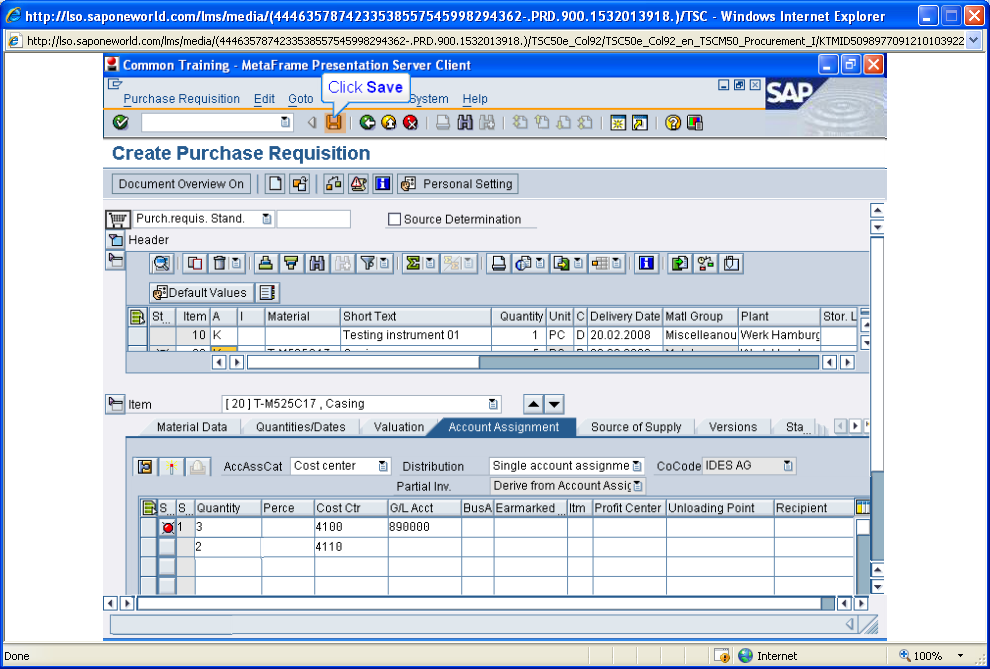Click the Other Purchase Requisition icon

pos(299,184)
